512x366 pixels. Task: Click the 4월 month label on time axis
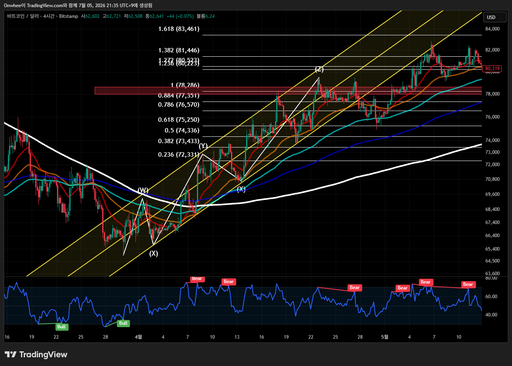pyautogui.click(x=138, y=337)
